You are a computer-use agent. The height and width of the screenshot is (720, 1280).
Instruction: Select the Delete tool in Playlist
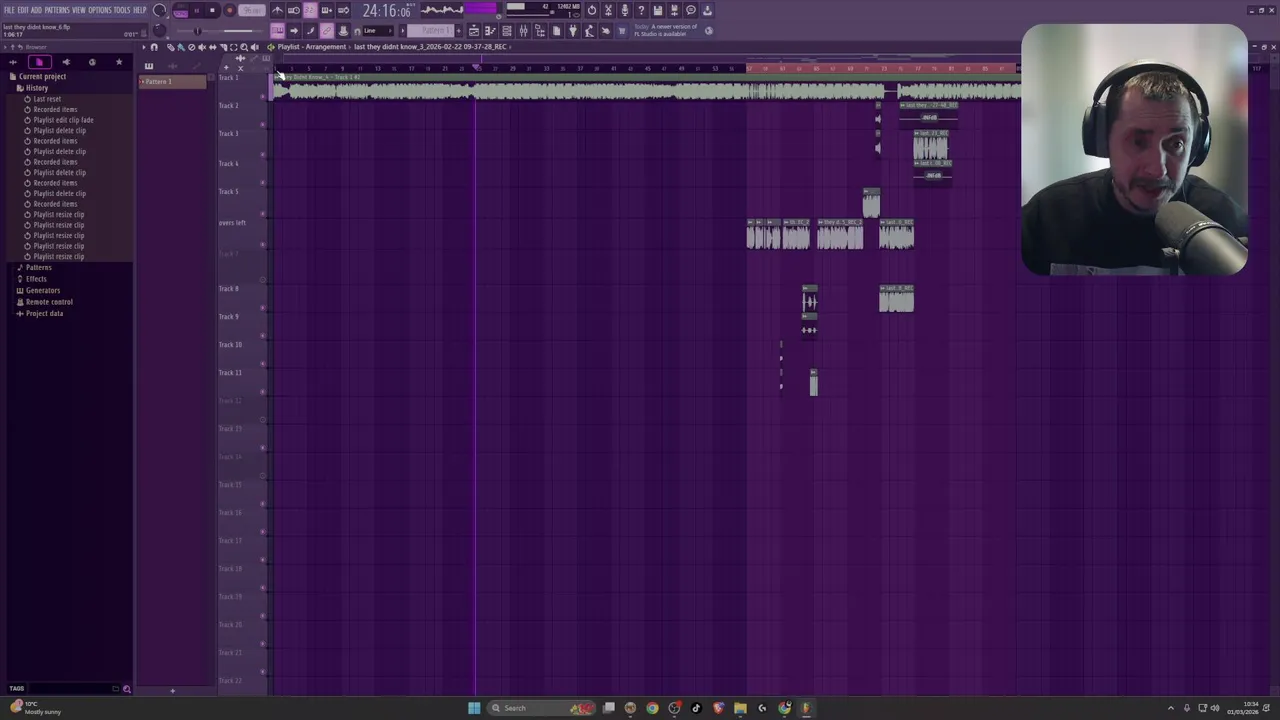click(x=192, y=47)
